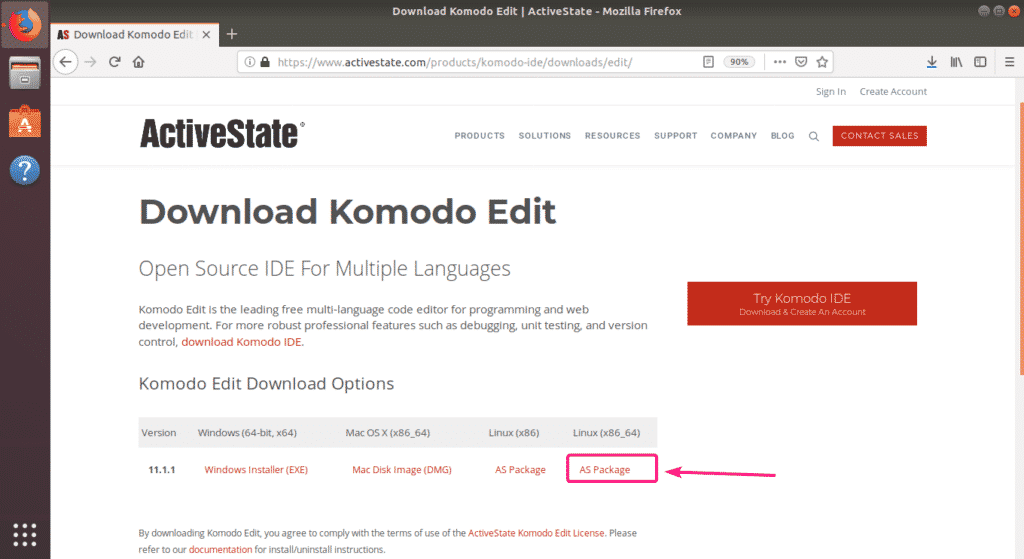Go back to the previous page
1024x559 pixels.
click(65, 62)
